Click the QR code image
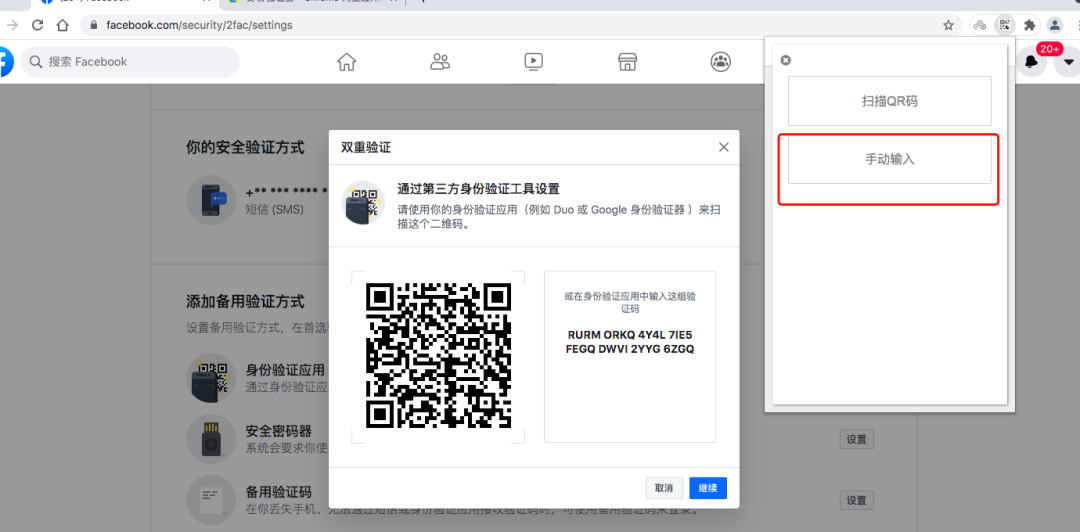Image resolution: width=1080 pixels, height=532 pixels. click(x=438, y=356)
